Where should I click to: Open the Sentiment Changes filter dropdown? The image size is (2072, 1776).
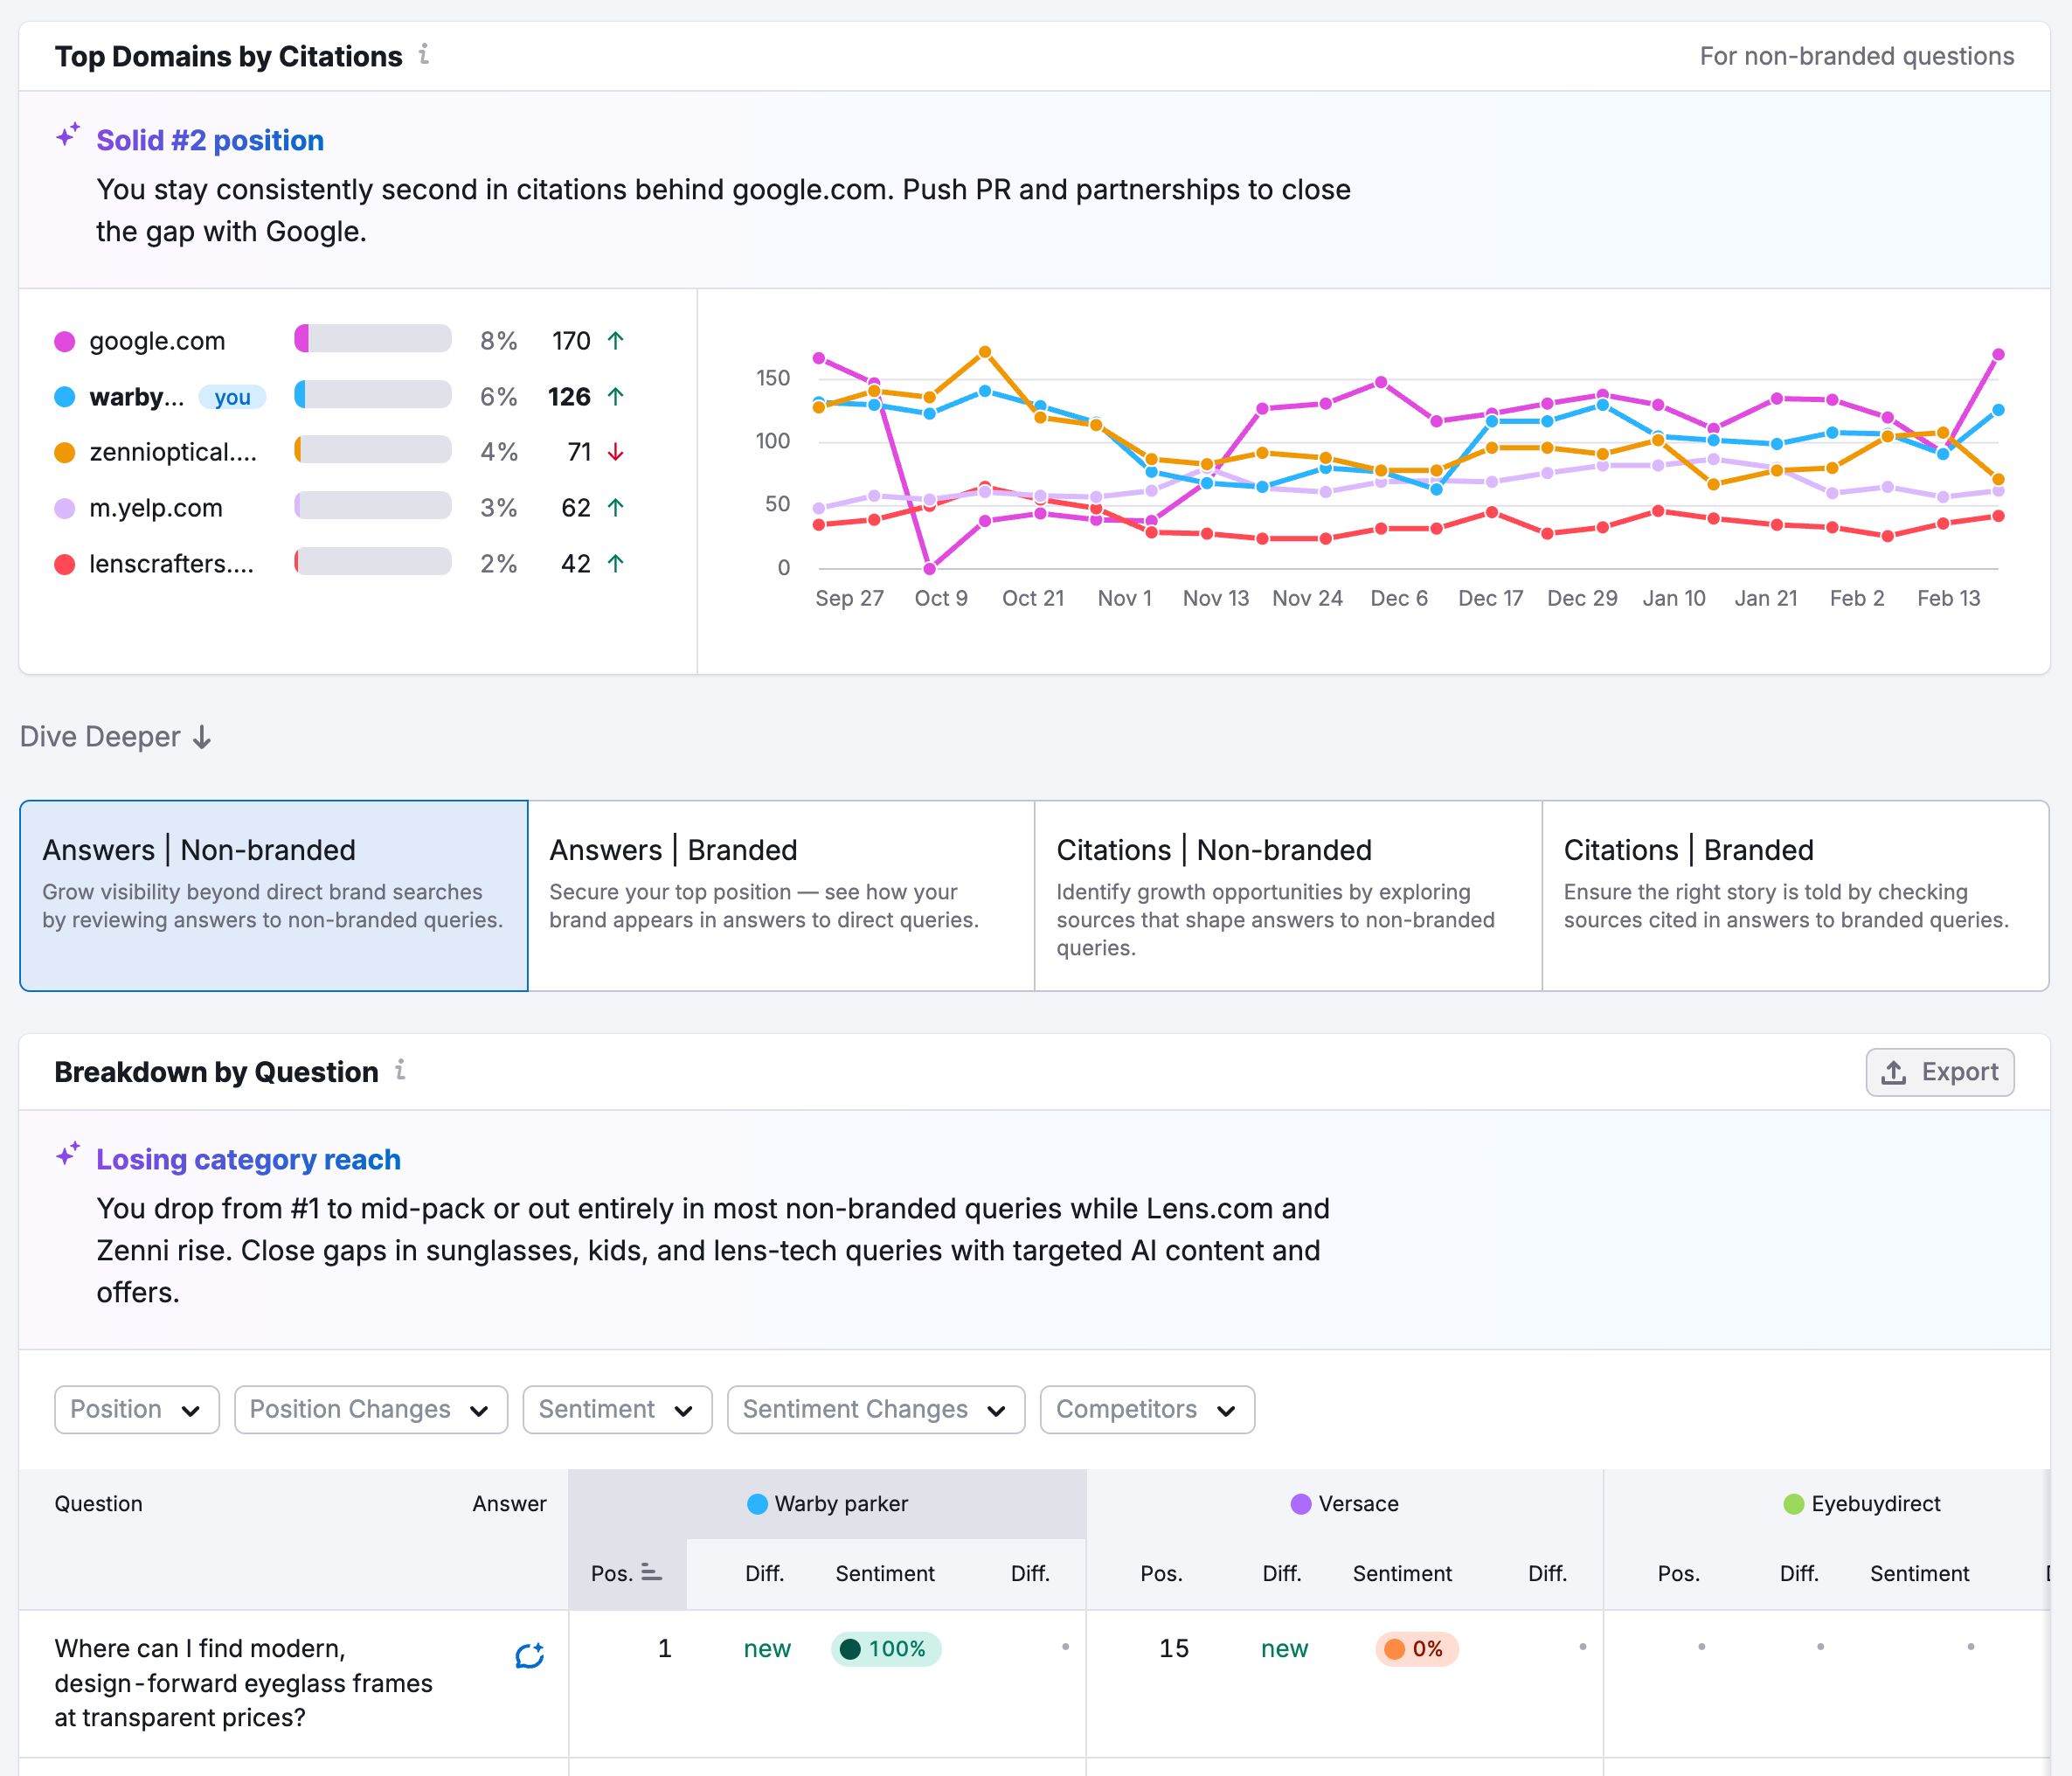coord(874,1409)
